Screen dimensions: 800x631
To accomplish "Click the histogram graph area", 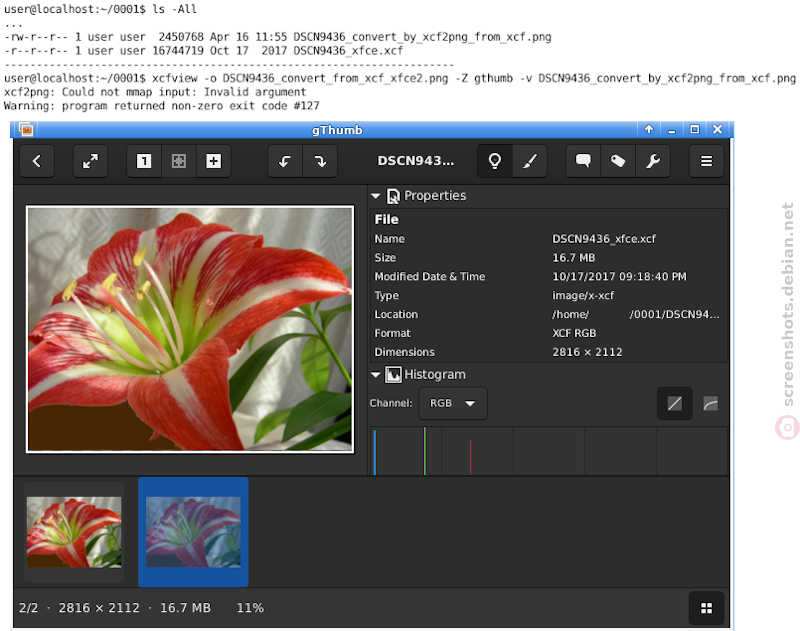I will tap(549, 451).
